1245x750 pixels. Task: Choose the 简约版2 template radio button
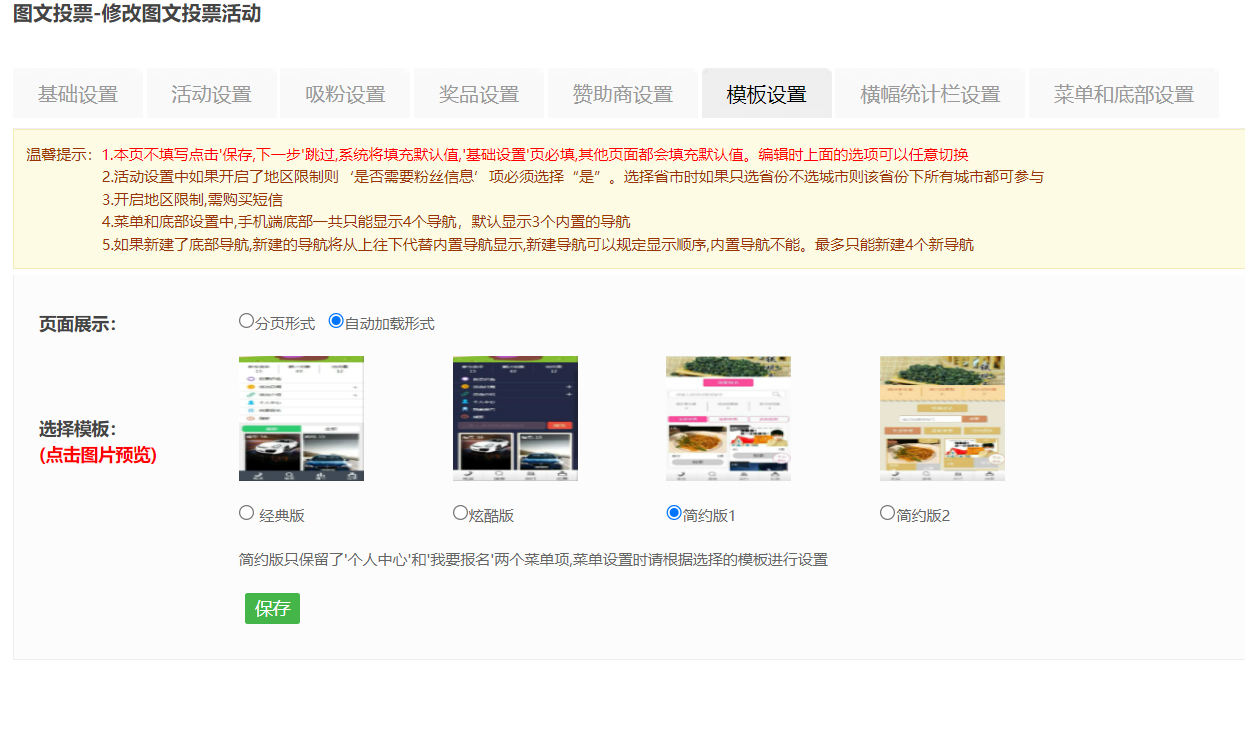click(x=887, y=513)
